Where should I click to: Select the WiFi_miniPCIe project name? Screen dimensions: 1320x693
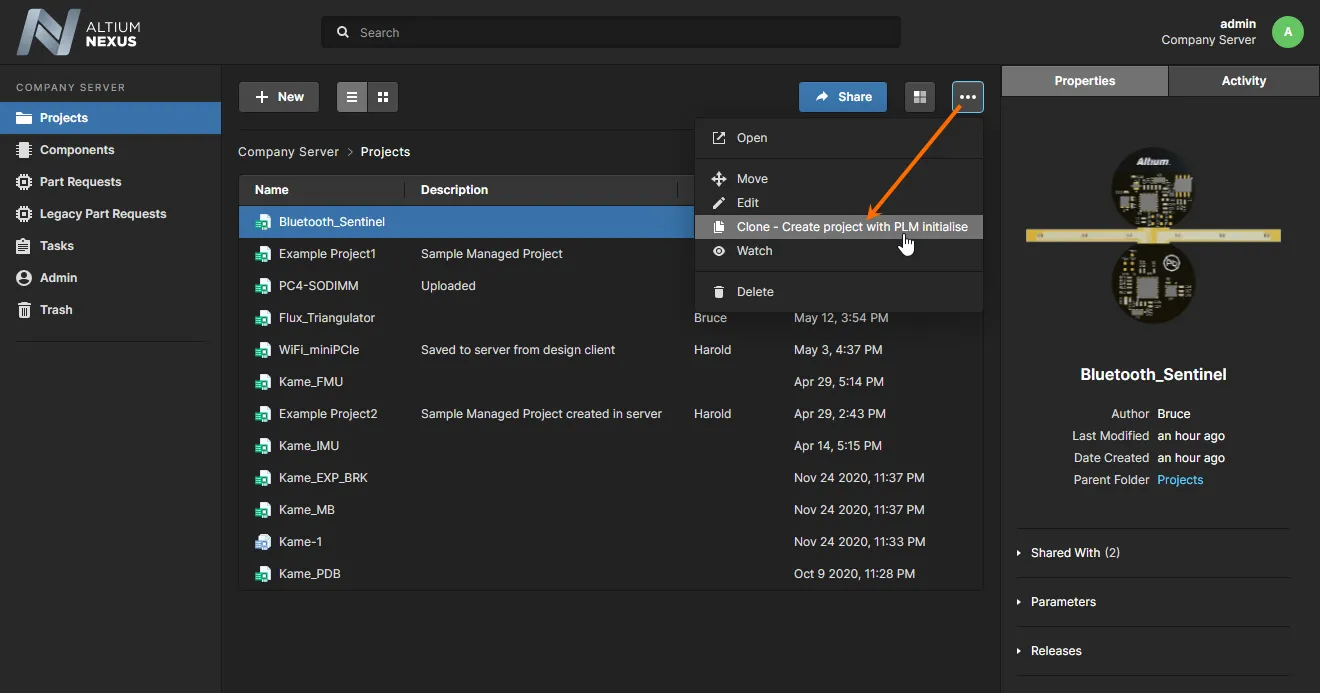(319, 350)
